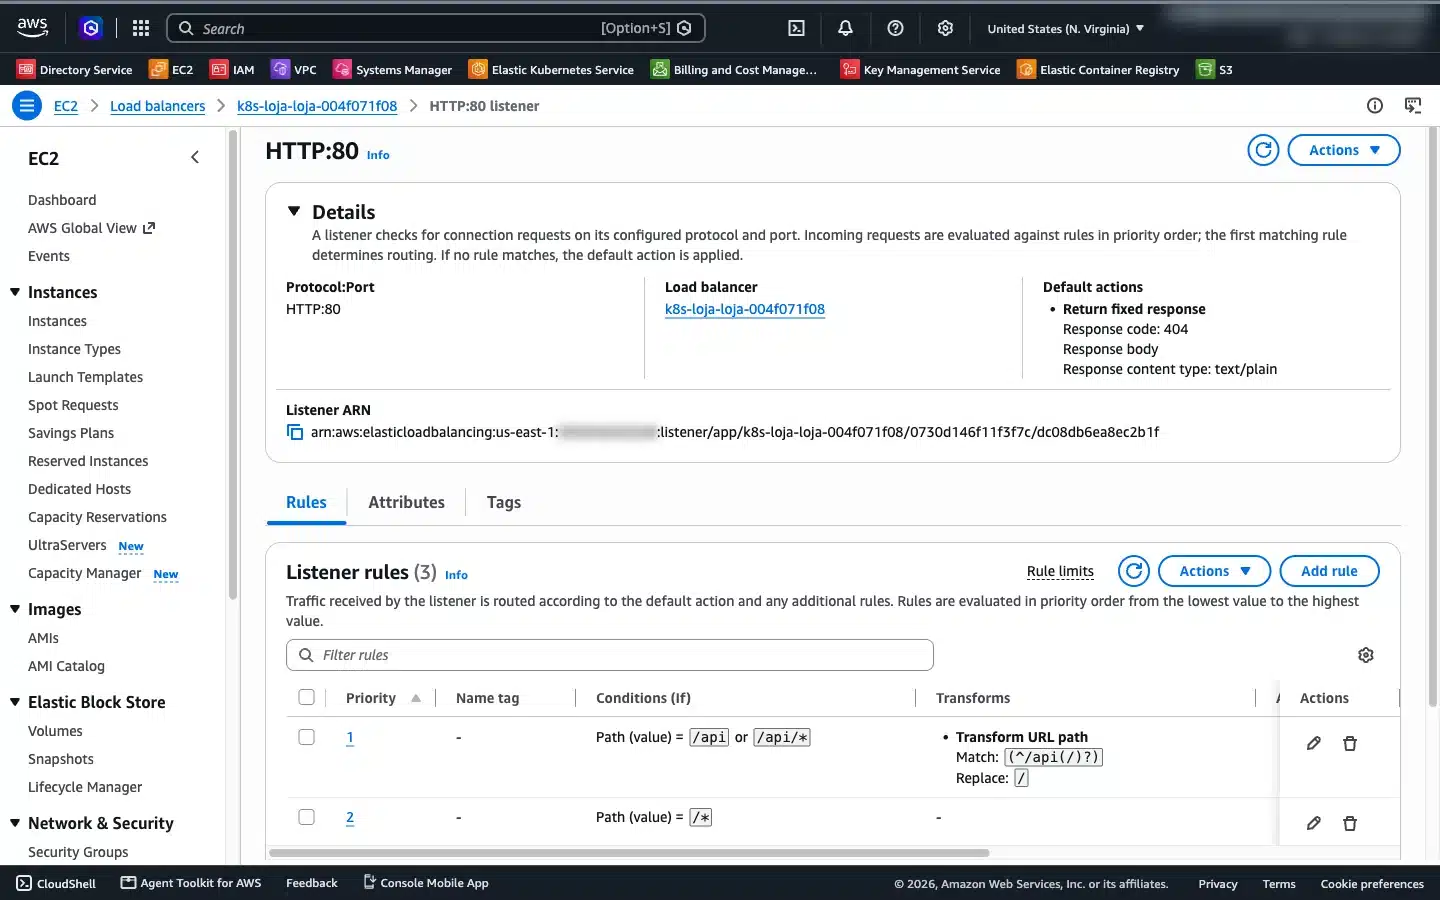Open table preferences gear icon
Screen dimensions: 1440x900
pyautogui.click(x=1366, y=655)
